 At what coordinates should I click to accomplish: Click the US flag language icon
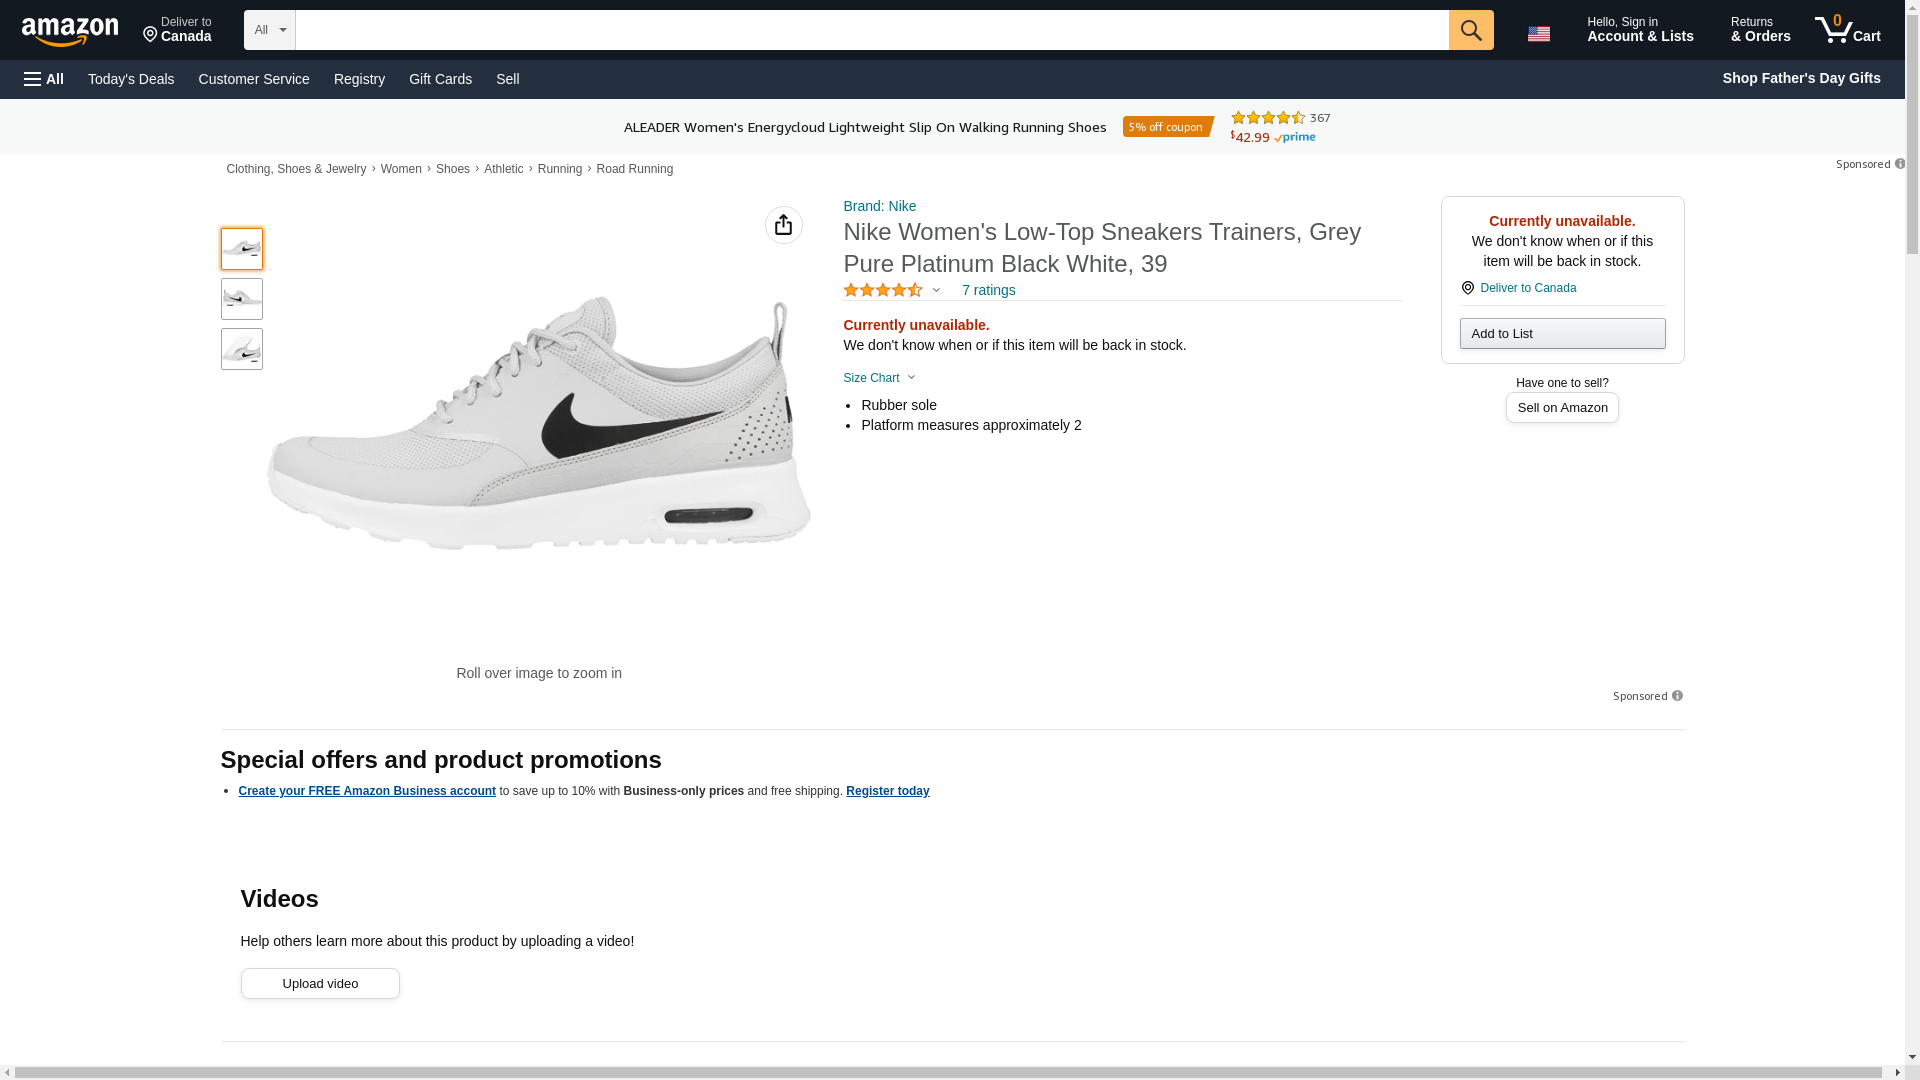click(1538, 34)
